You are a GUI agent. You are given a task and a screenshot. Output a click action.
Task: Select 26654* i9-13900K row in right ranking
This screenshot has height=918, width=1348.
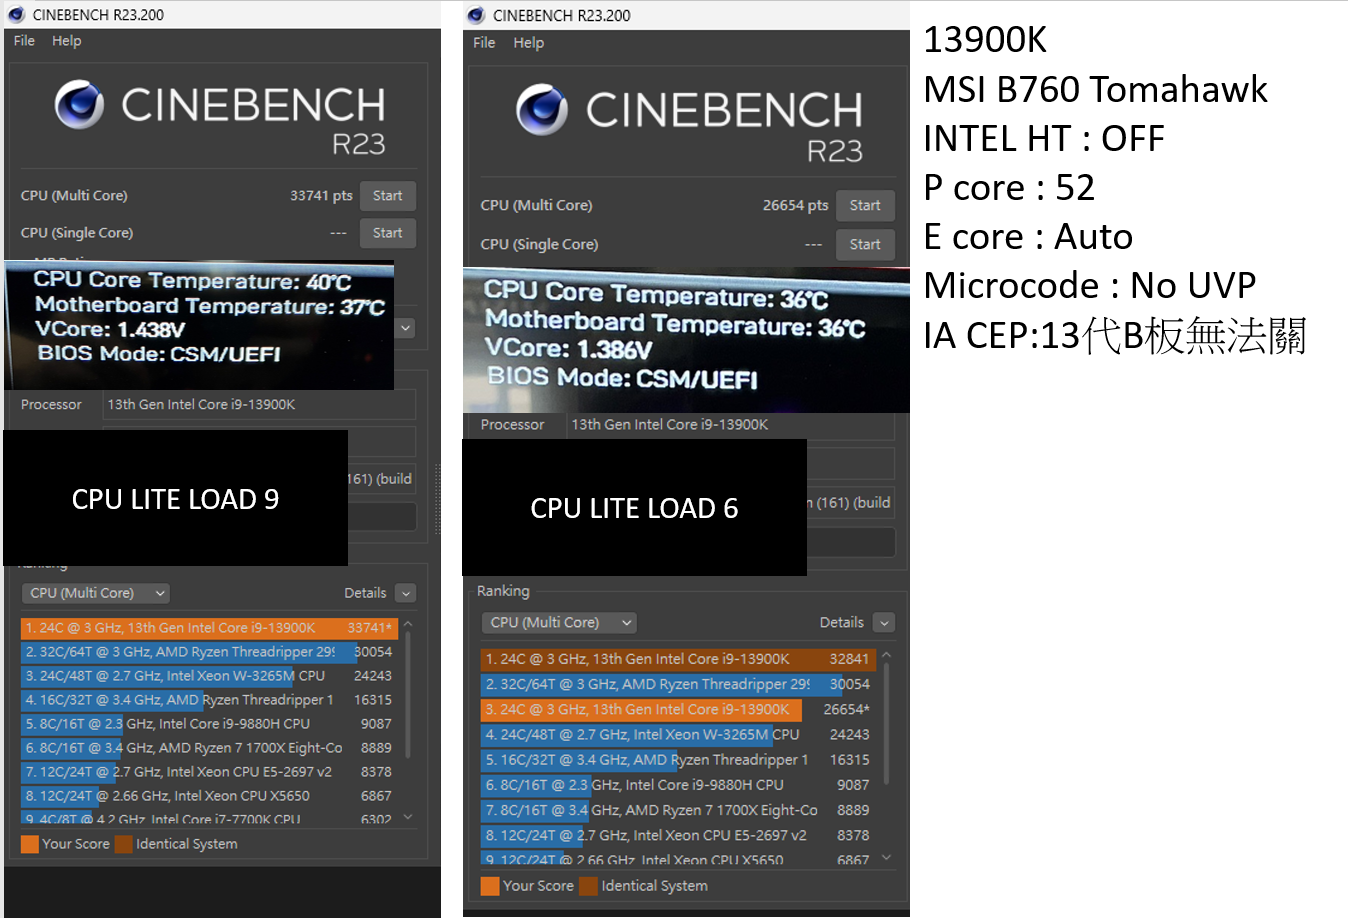[x=678, y=709]
